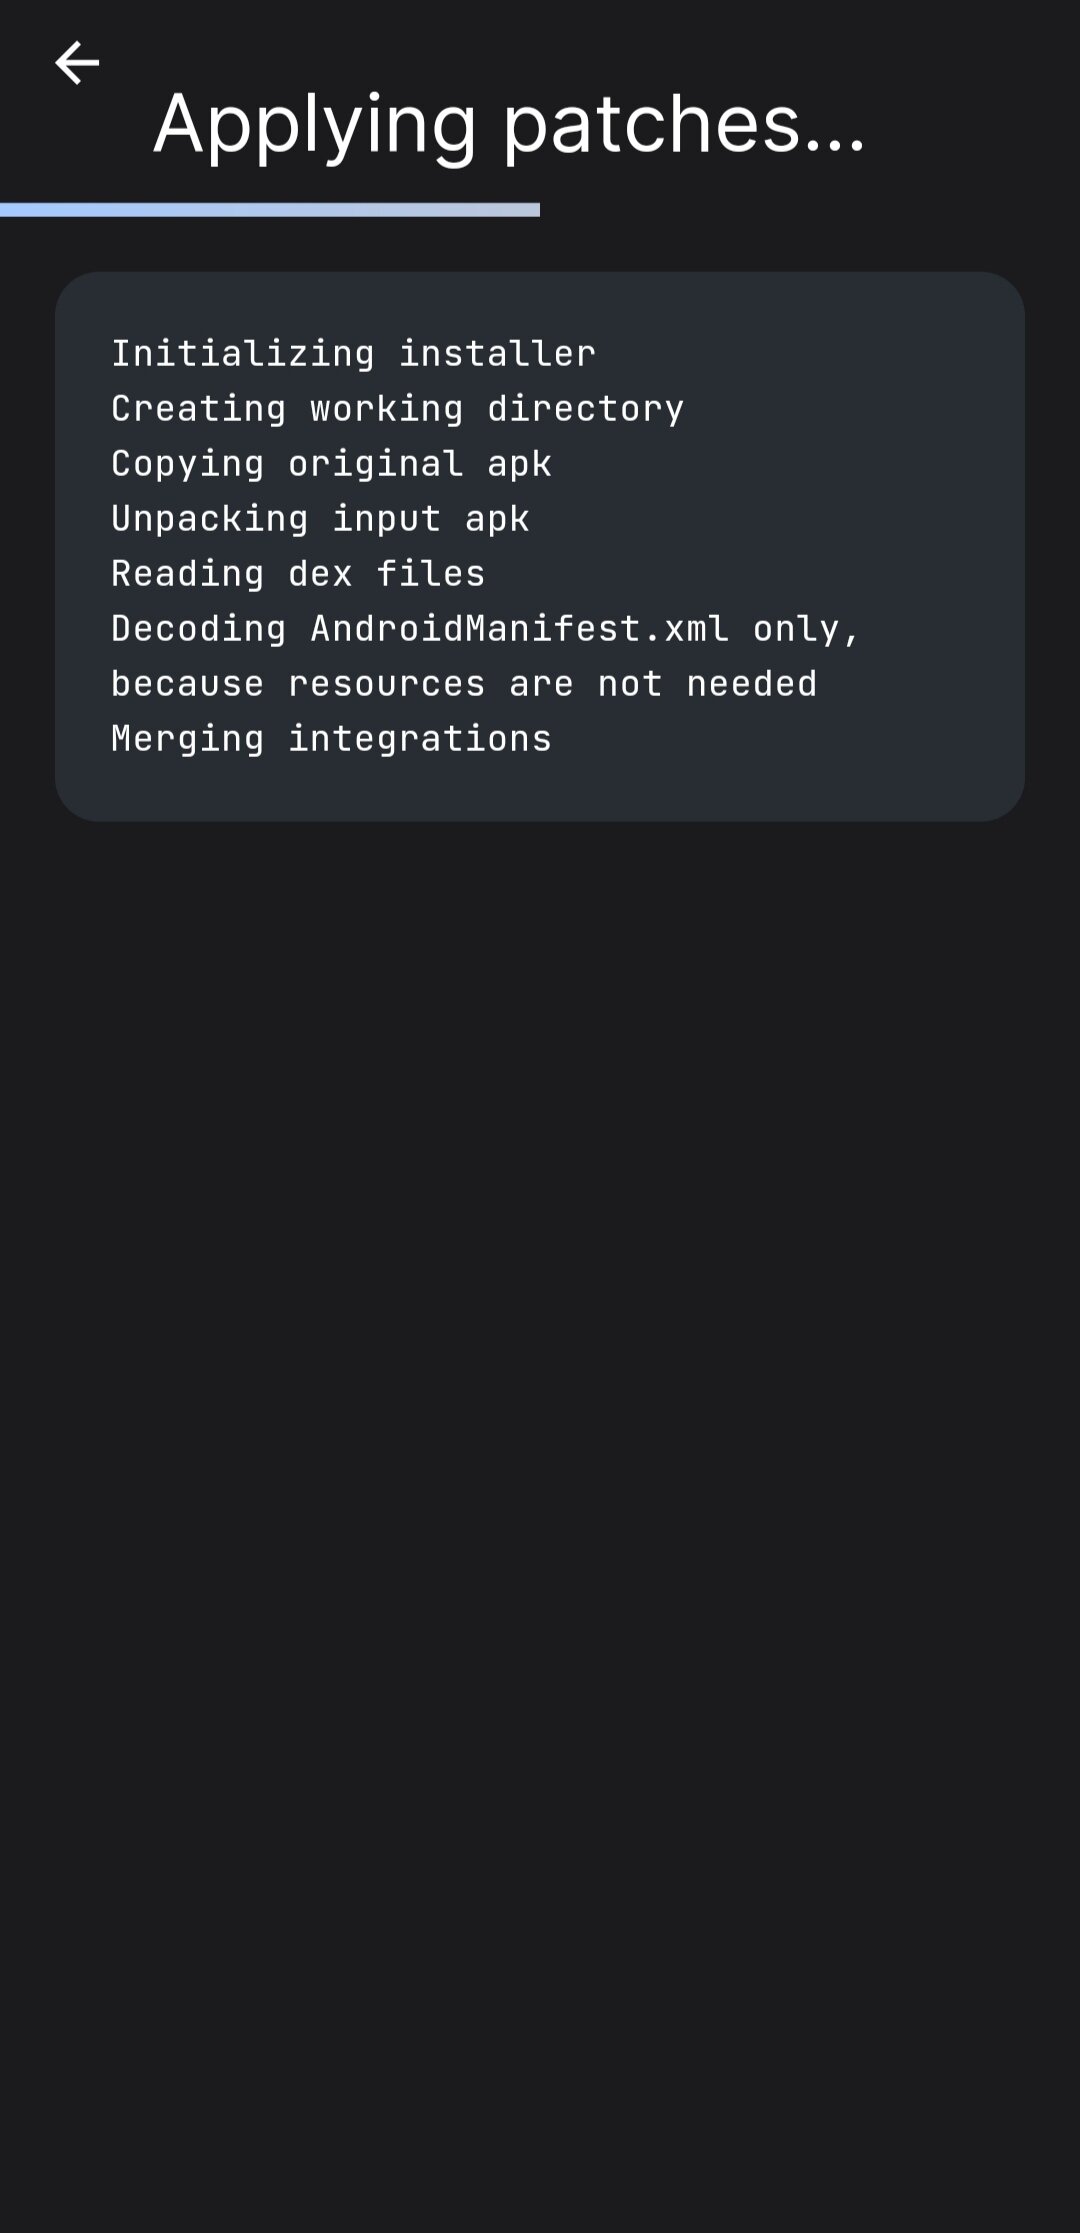The height and width of the screenshot is (2233, 1080).
Task: Select the 'Creating working directory' log line
Action: click(x=397, y=409)
